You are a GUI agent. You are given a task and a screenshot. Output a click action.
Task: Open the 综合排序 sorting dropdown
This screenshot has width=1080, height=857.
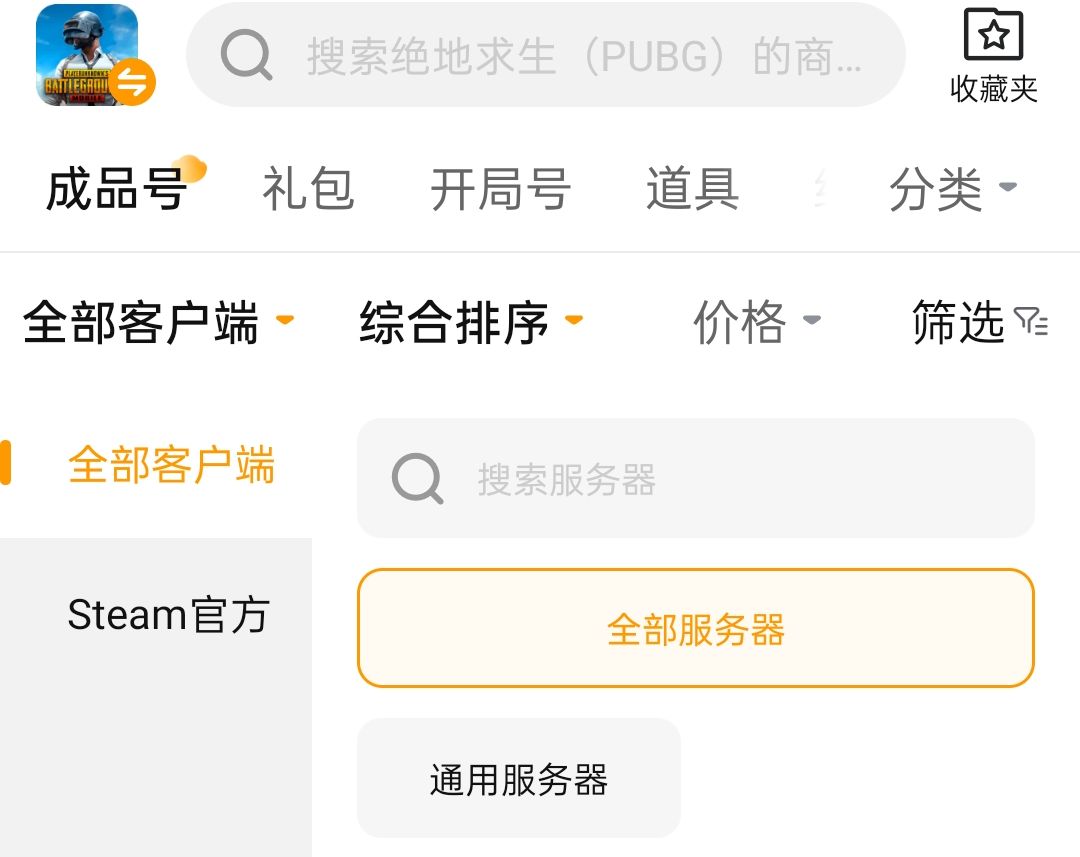tap(470, 322)
